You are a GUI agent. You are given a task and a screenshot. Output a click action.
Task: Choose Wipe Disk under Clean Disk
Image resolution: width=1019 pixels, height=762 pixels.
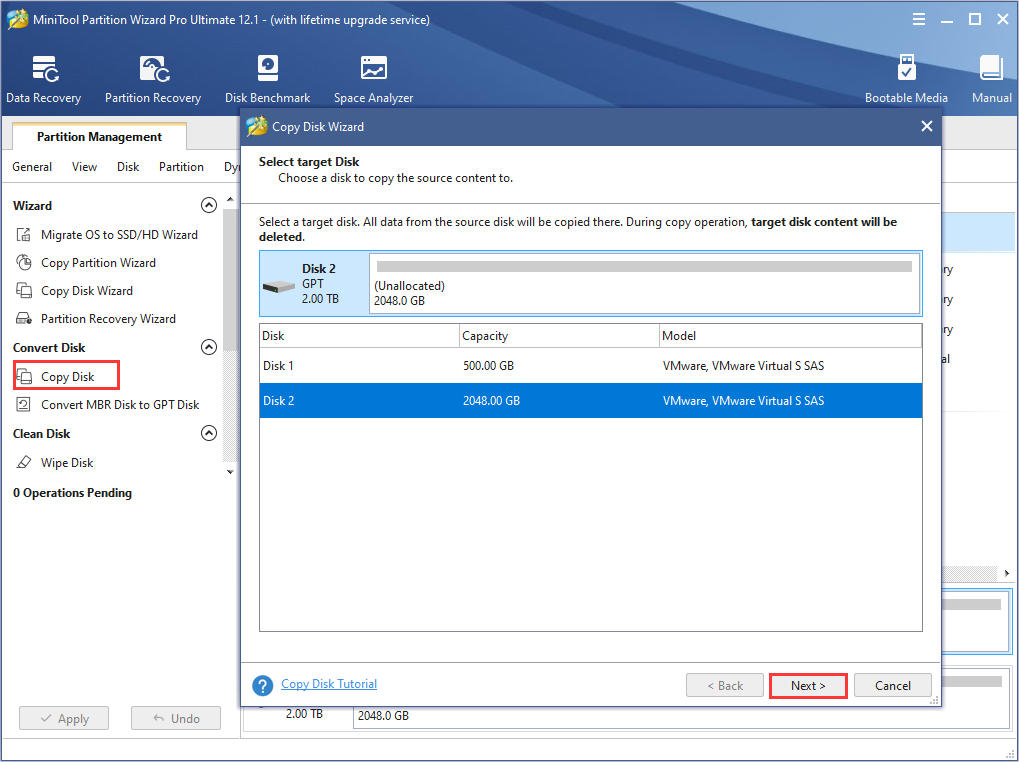pos(55,463)
